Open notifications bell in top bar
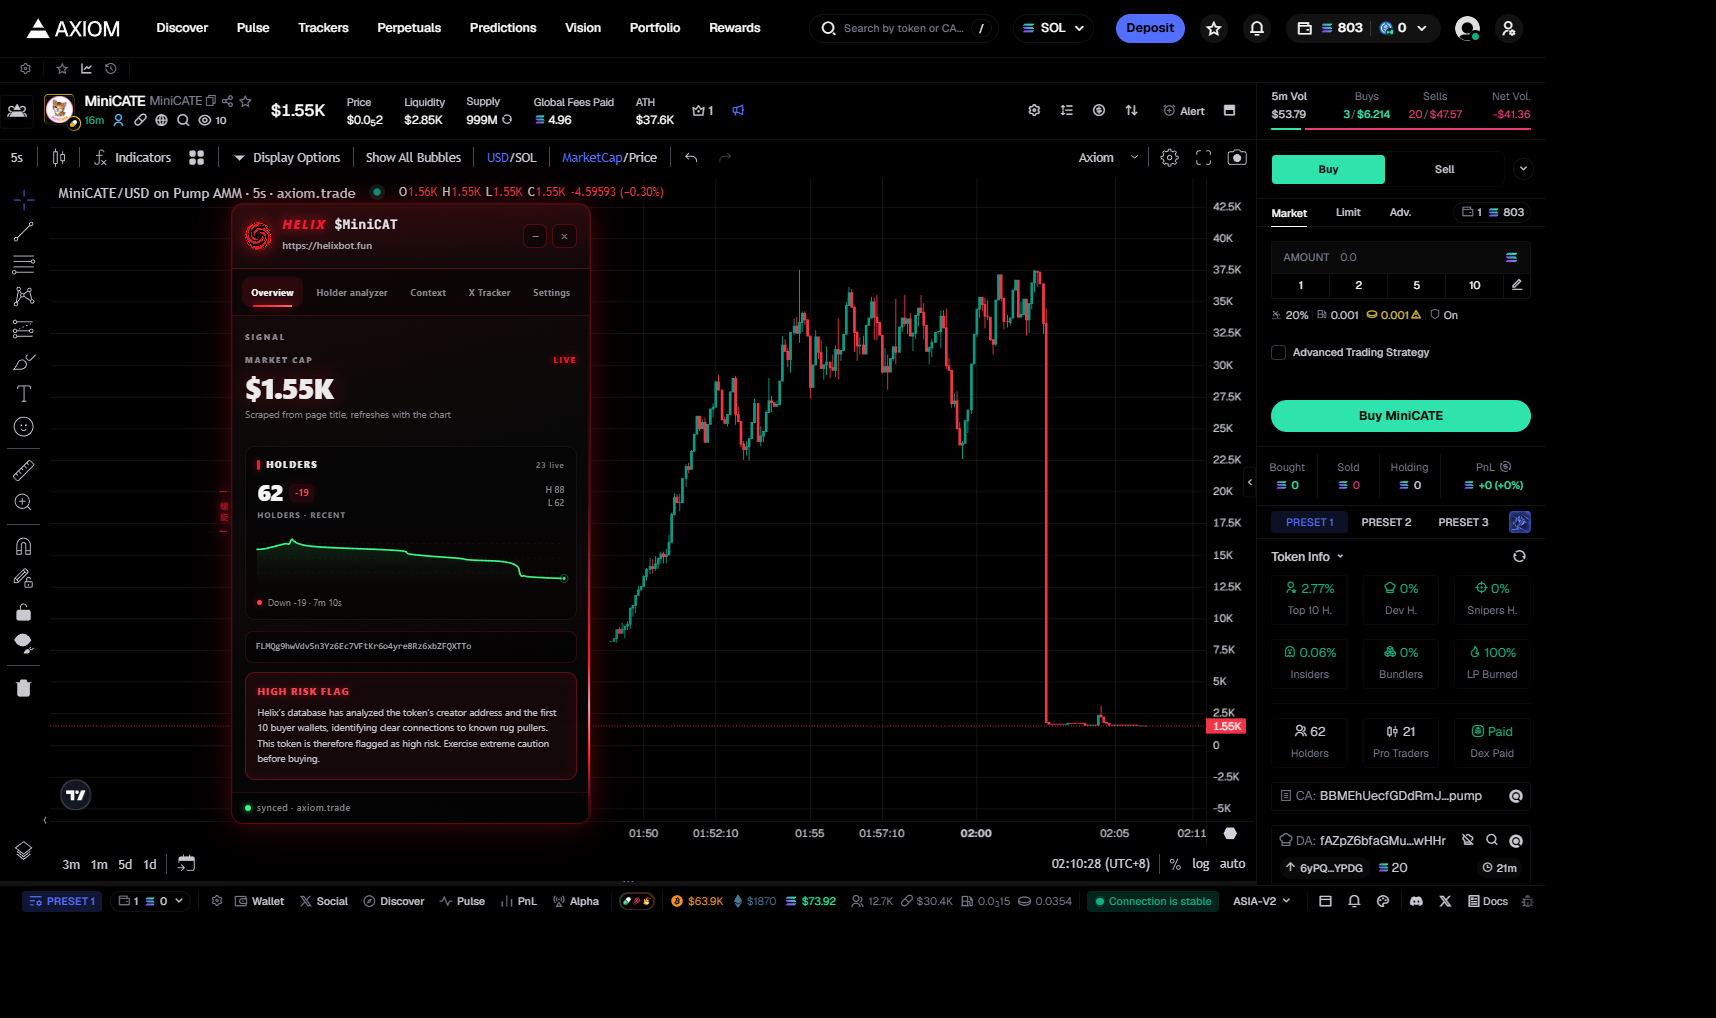 [1257, 28]
